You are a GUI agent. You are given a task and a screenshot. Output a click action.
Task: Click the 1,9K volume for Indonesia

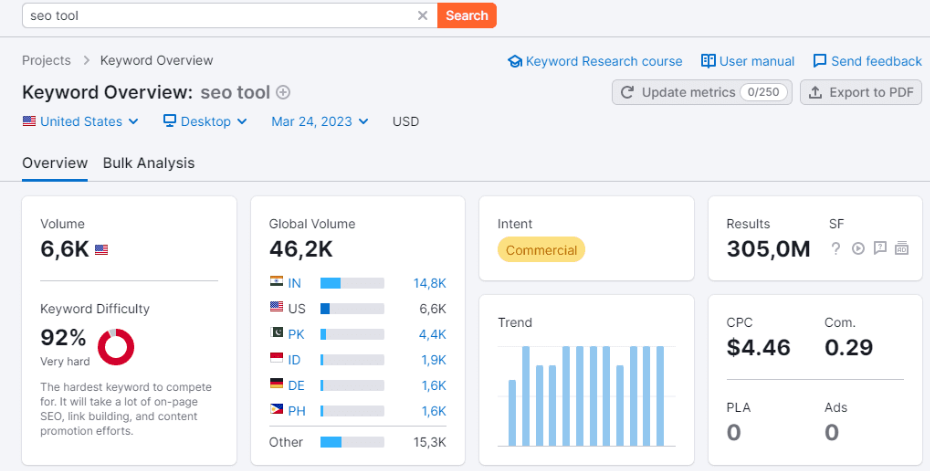(434, 360)
